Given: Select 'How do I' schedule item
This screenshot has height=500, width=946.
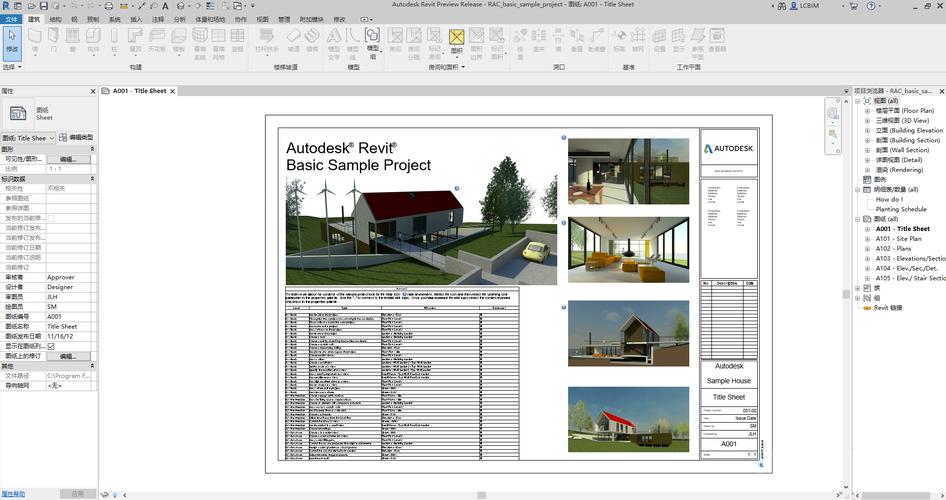Looking at the screenshot, I should click(x=889, y=200).
